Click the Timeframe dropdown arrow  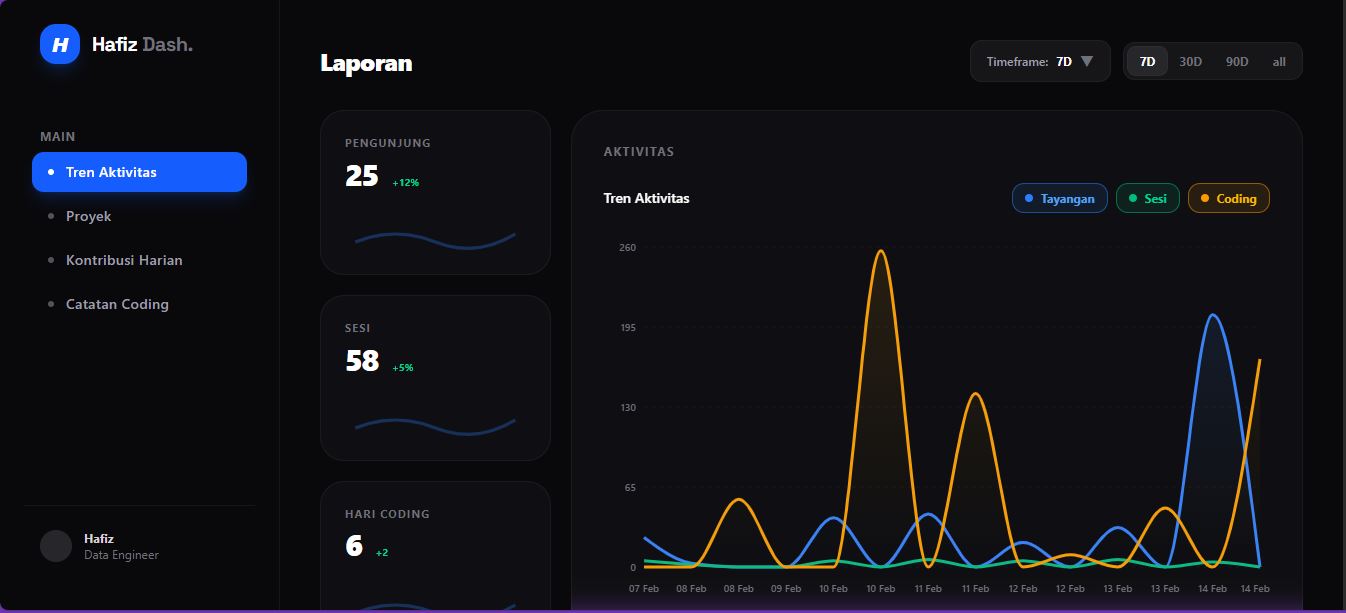1087,61
